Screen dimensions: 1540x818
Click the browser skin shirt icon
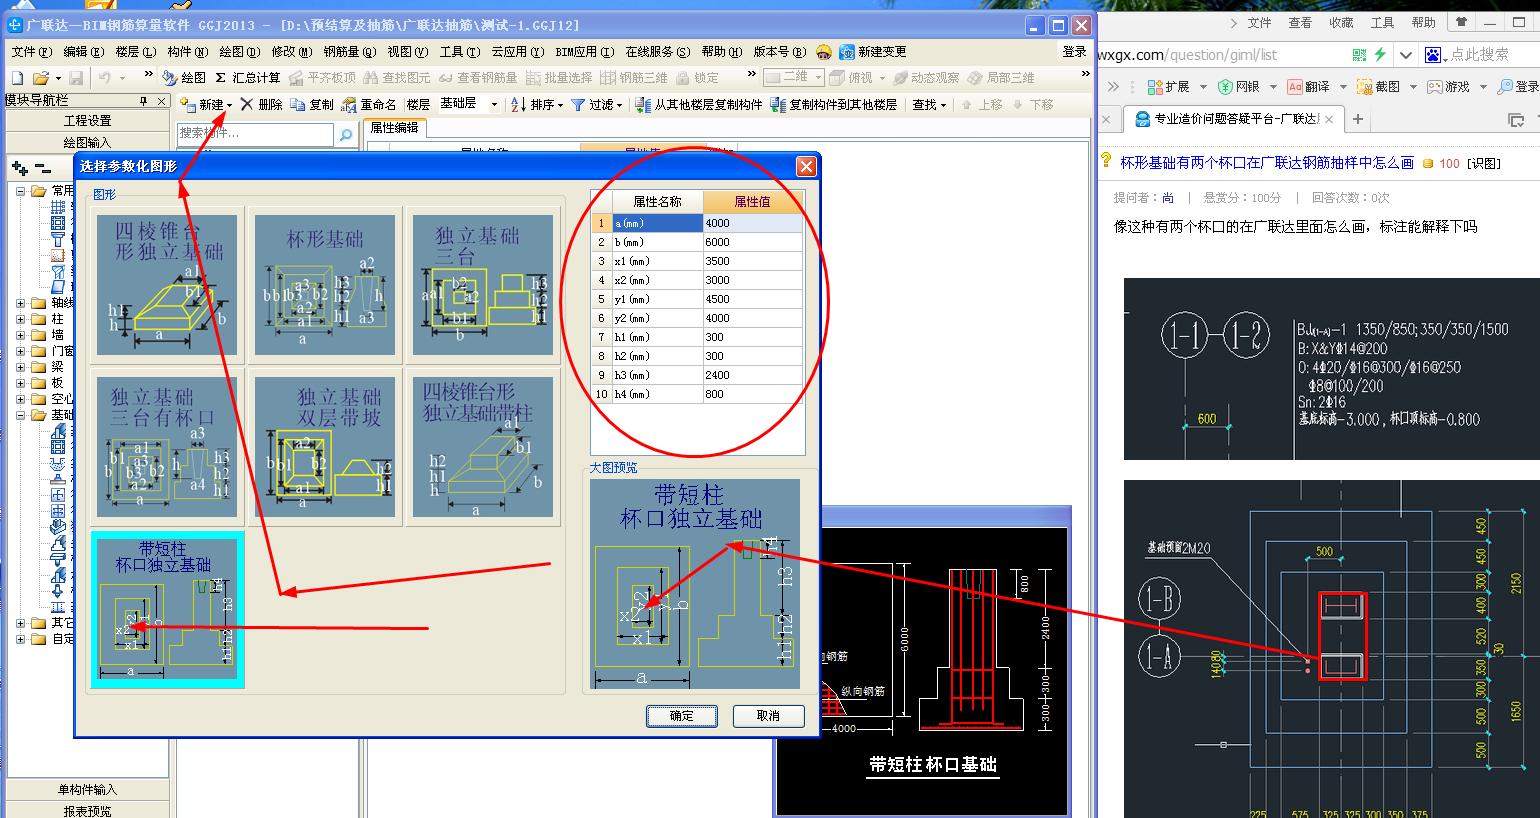(1463, 22)
